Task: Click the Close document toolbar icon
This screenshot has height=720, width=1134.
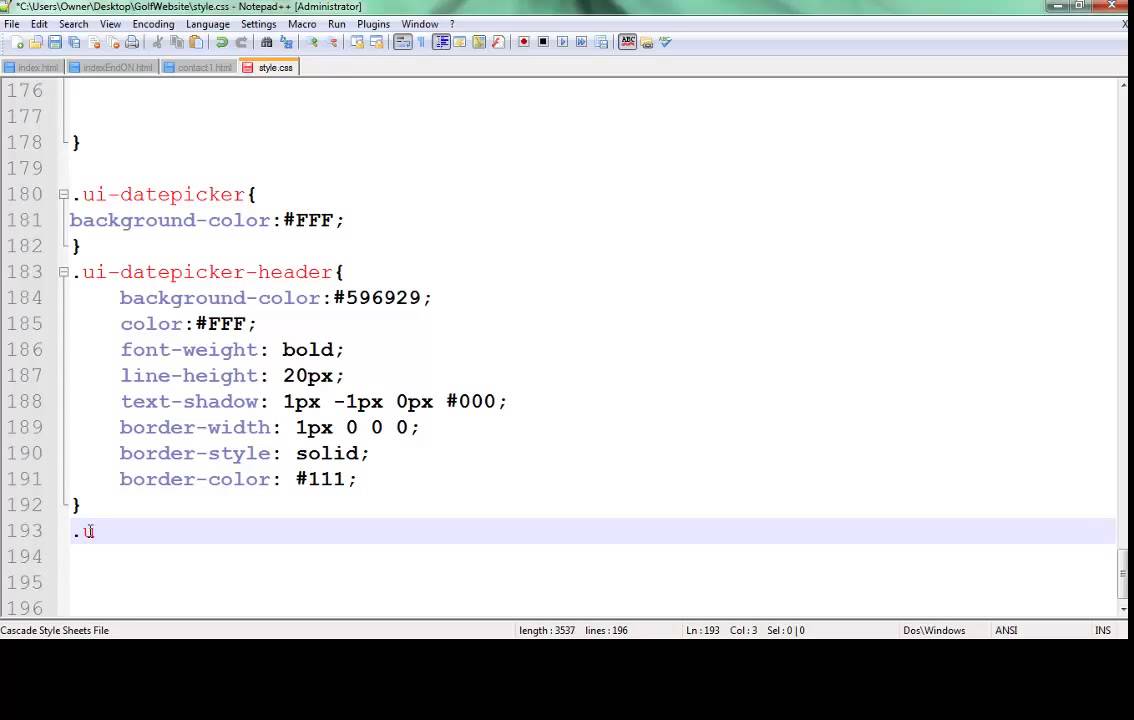Action: pyautogui.click(x=94, y=43)
